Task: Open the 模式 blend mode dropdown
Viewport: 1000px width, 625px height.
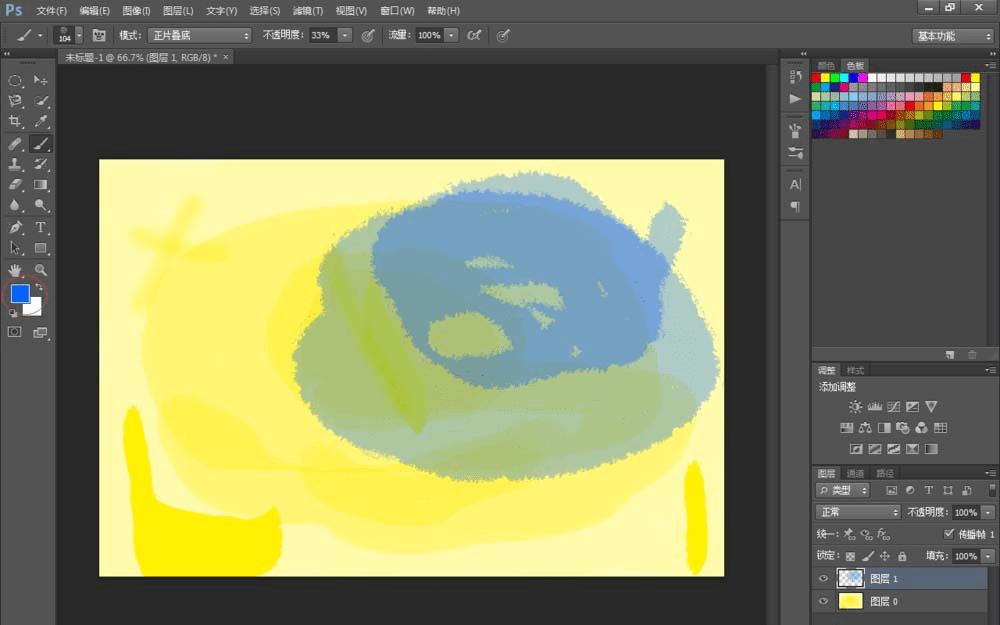Action: point(200,35)
